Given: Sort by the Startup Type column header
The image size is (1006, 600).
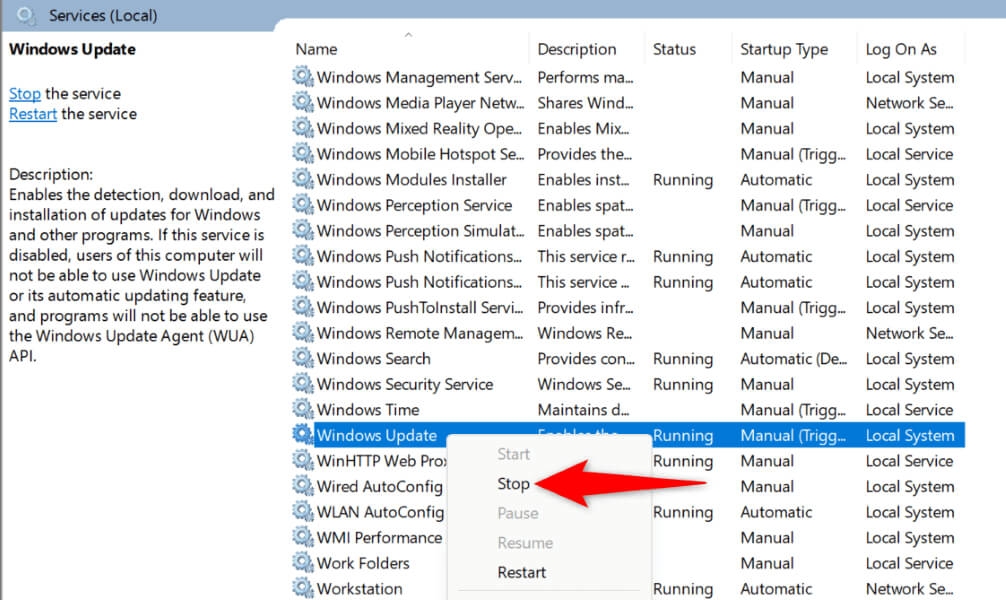Looking at the screenshot, I should [x=784, y=49].
